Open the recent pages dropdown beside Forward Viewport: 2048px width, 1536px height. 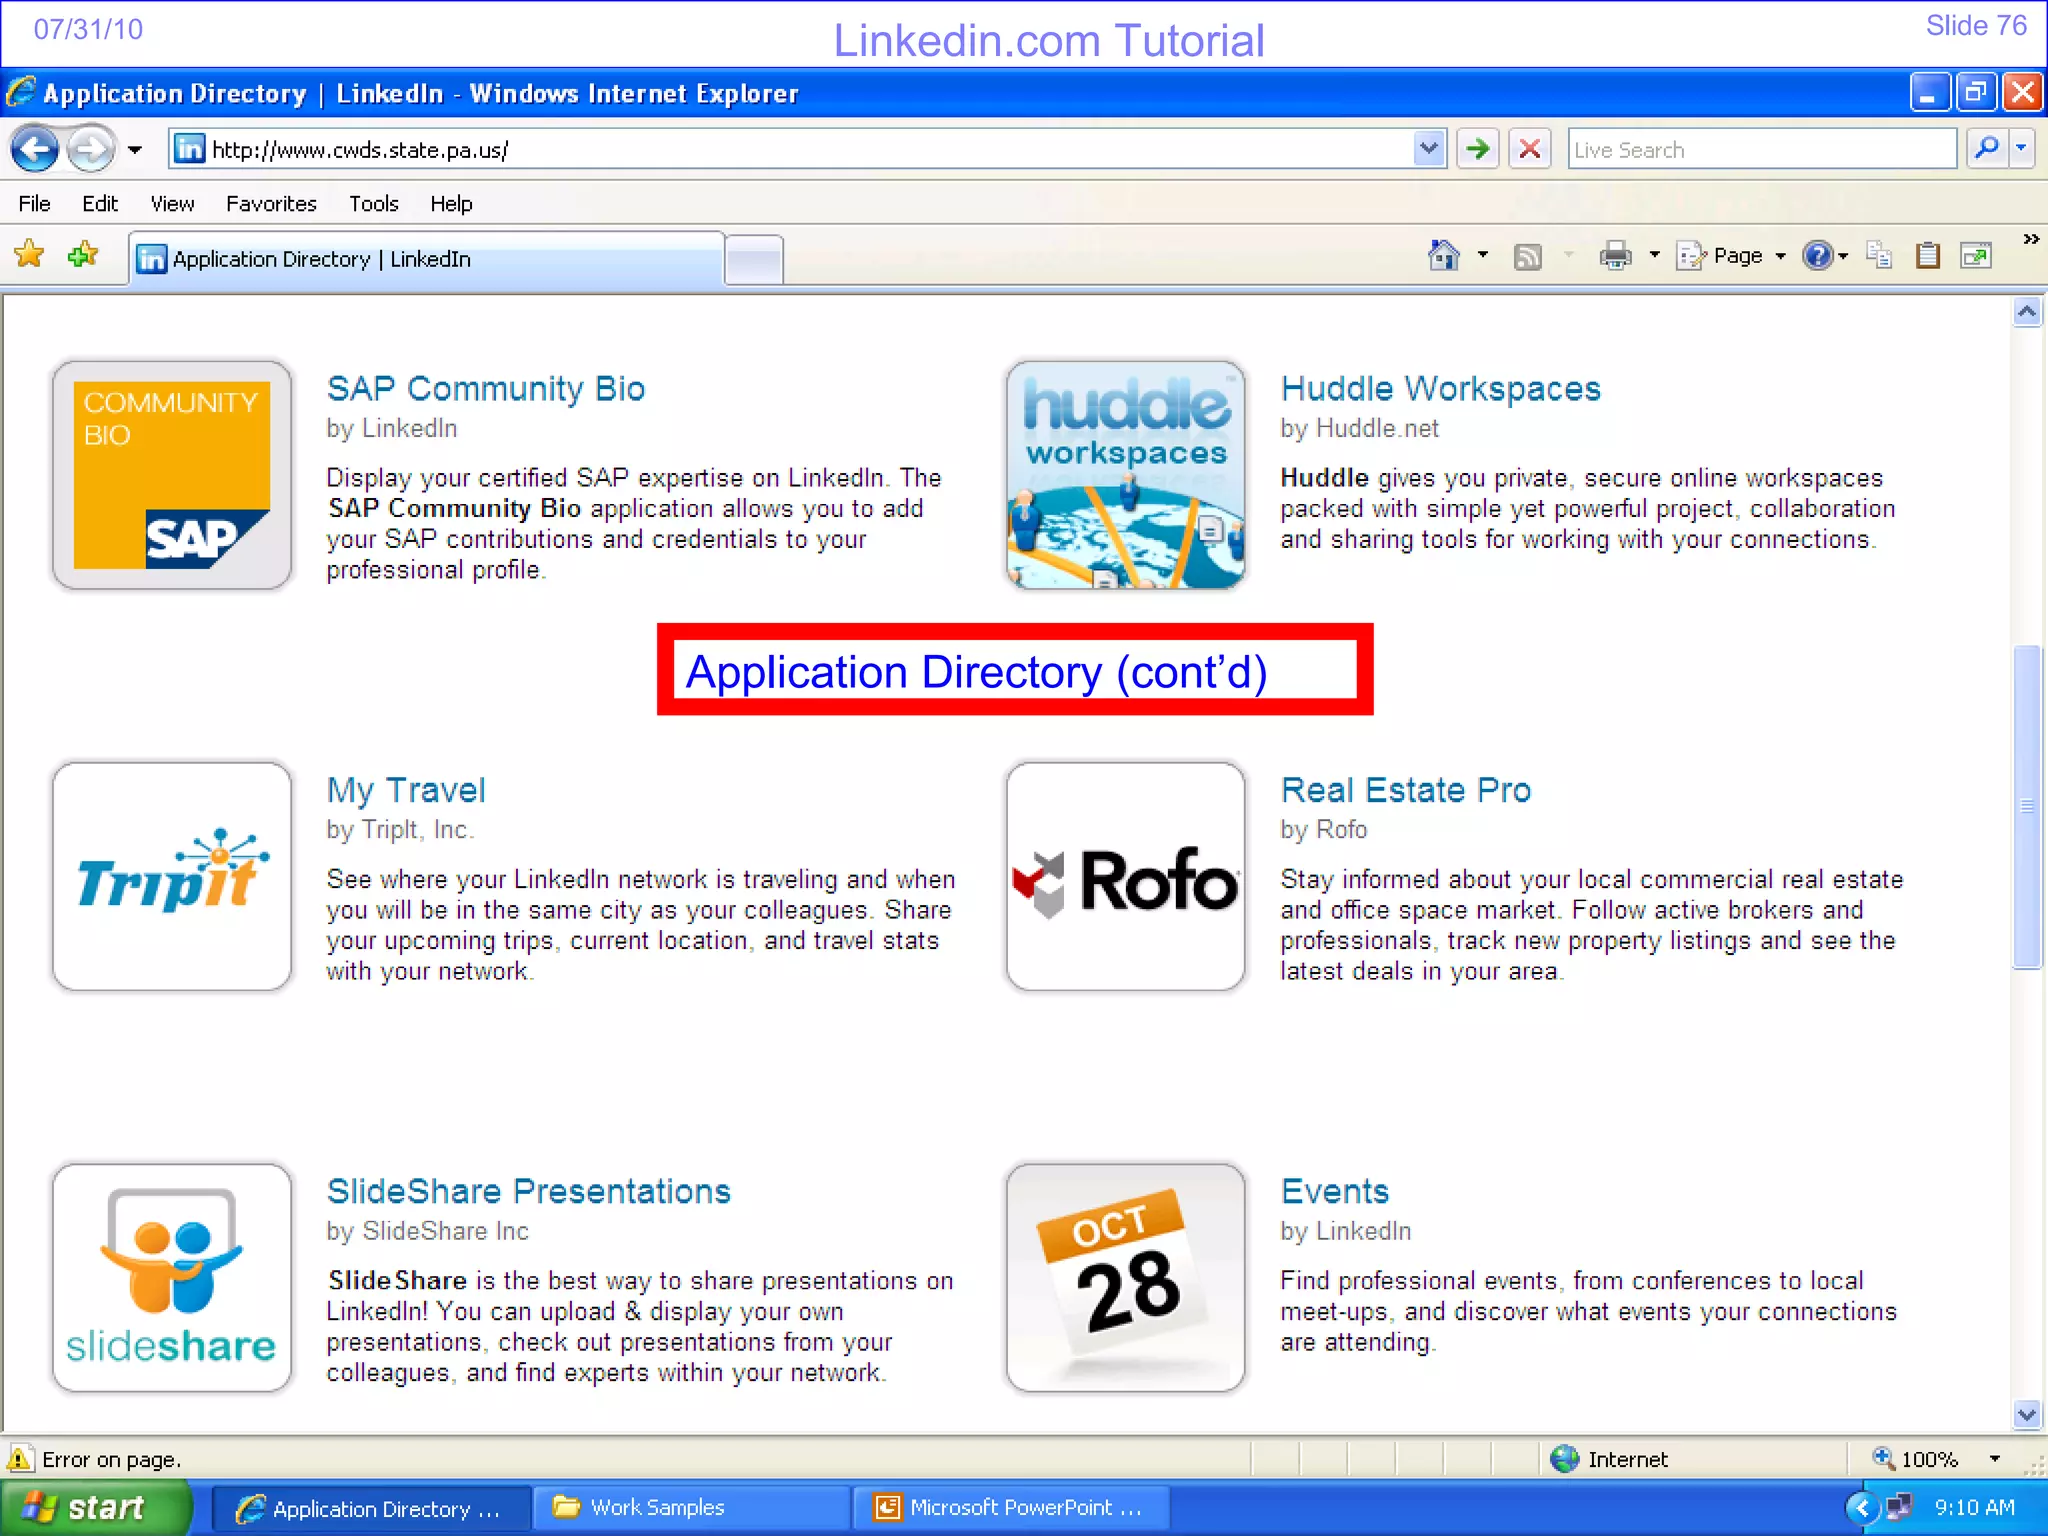pos(135,150)
